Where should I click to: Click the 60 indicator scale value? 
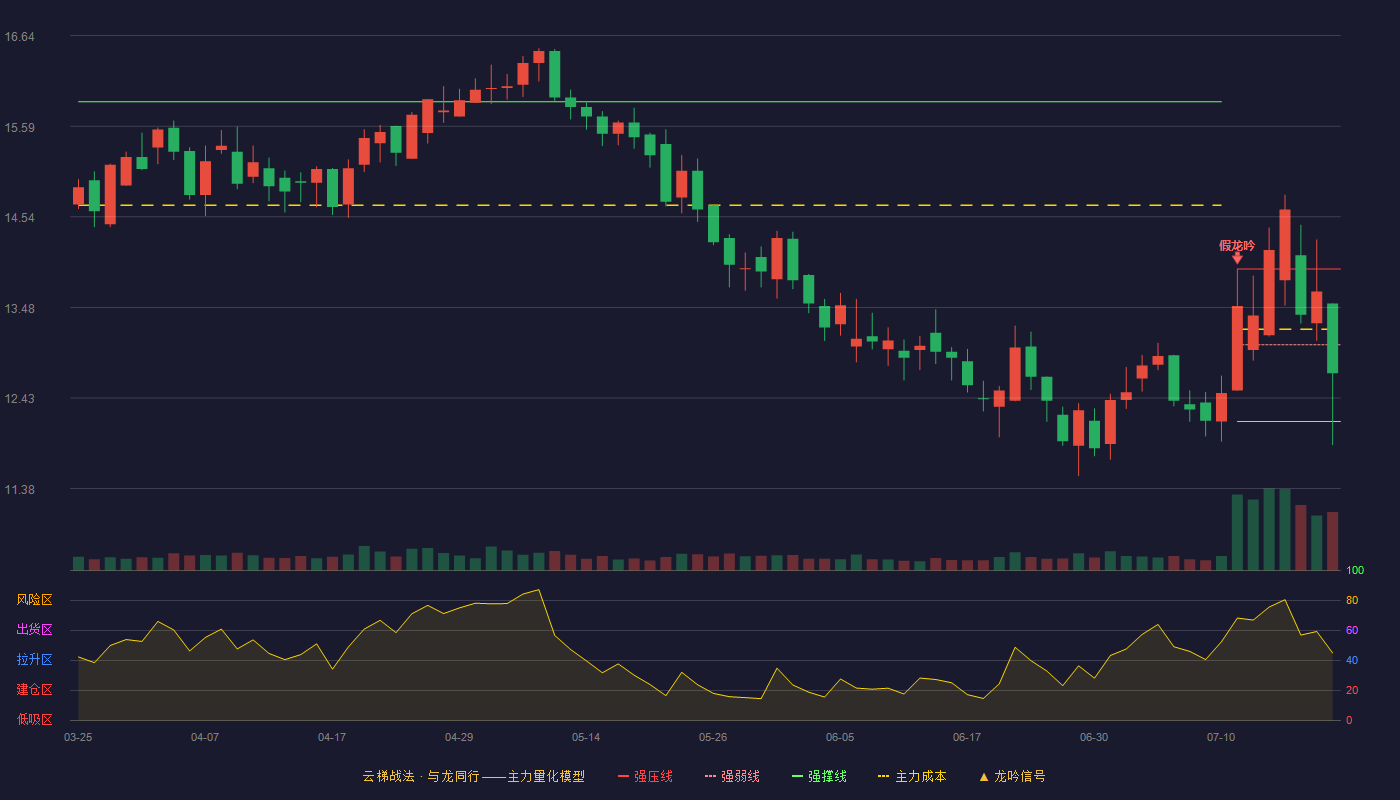pyautogui.click(x=1352, y=630)
